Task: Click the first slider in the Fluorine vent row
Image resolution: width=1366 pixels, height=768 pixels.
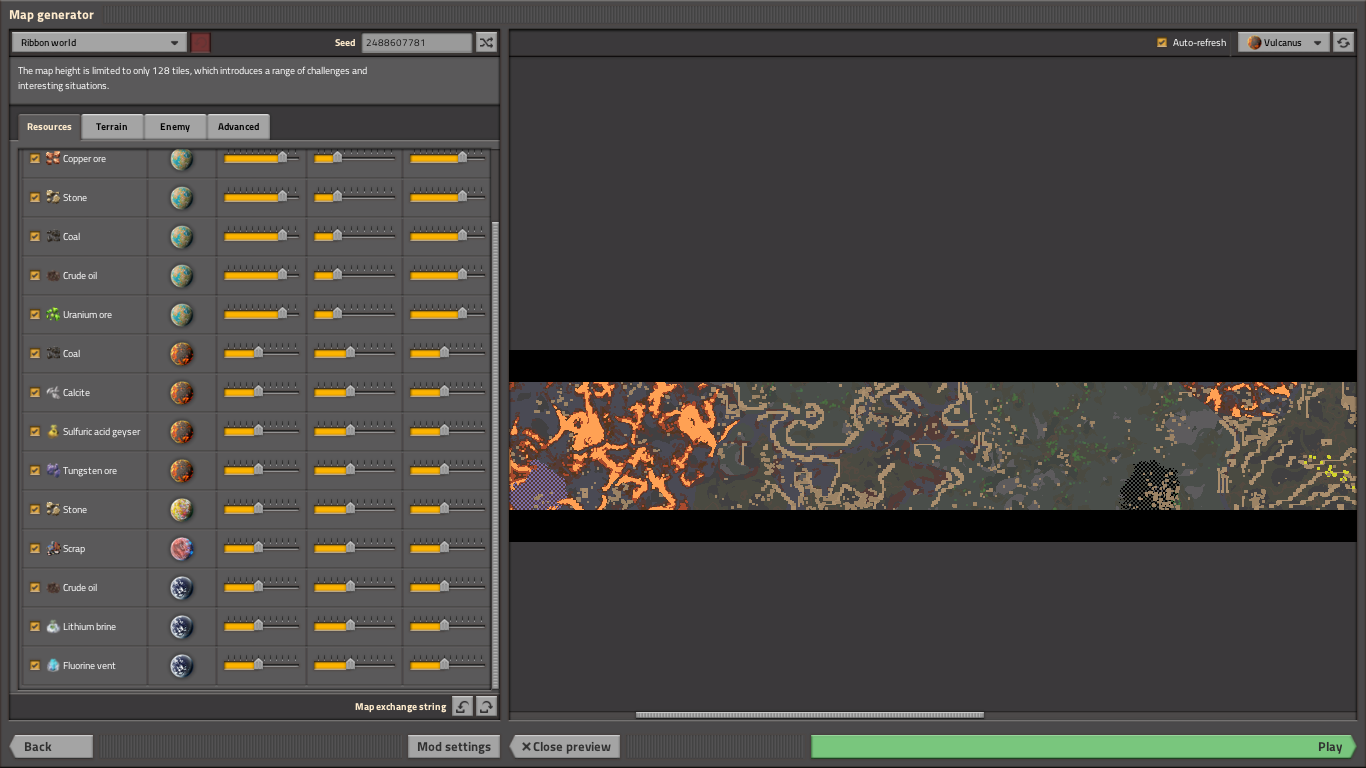Action: pos(260,665)
